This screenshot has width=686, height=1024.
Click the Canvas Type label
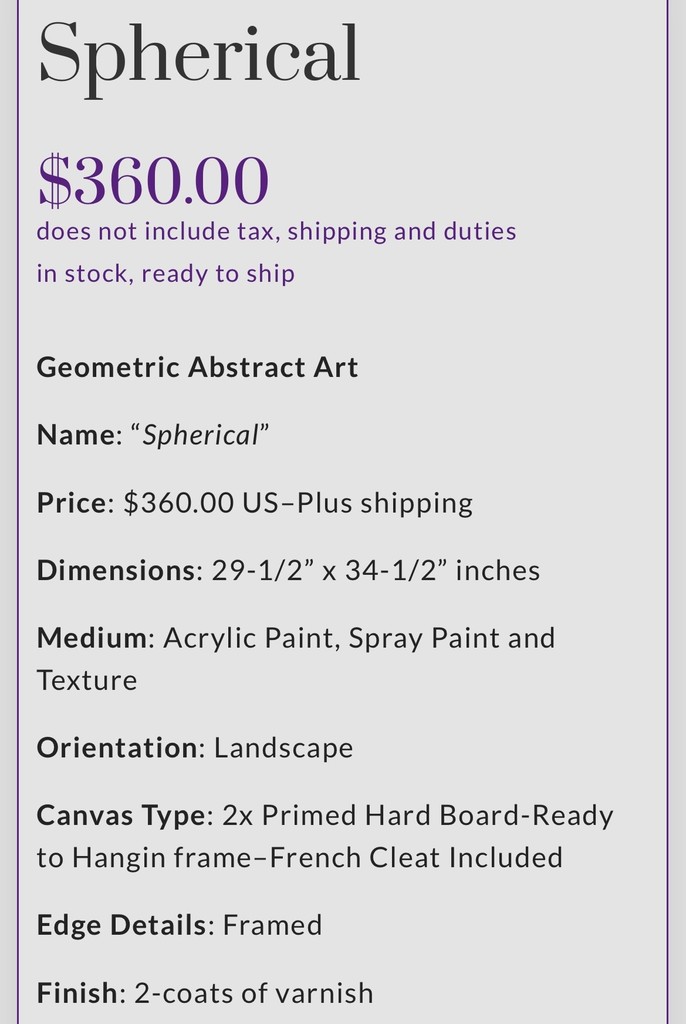pos(120,815)
